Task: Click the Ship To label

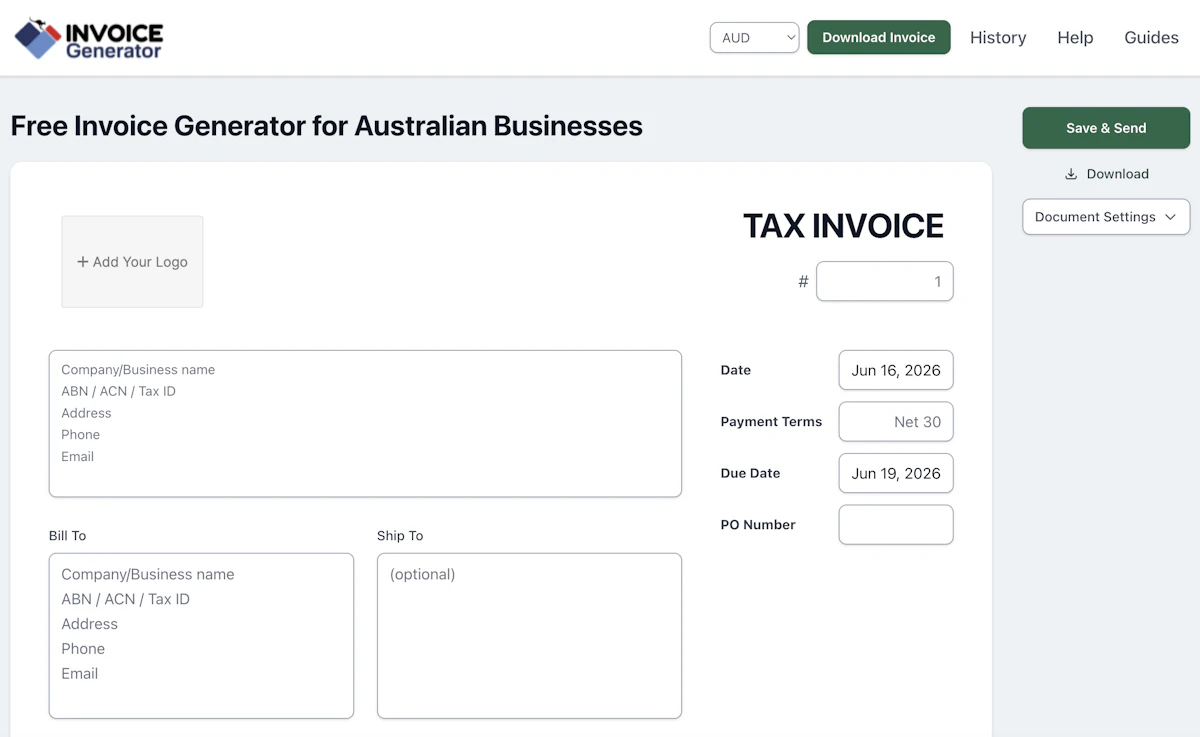Action: (400, 536)
